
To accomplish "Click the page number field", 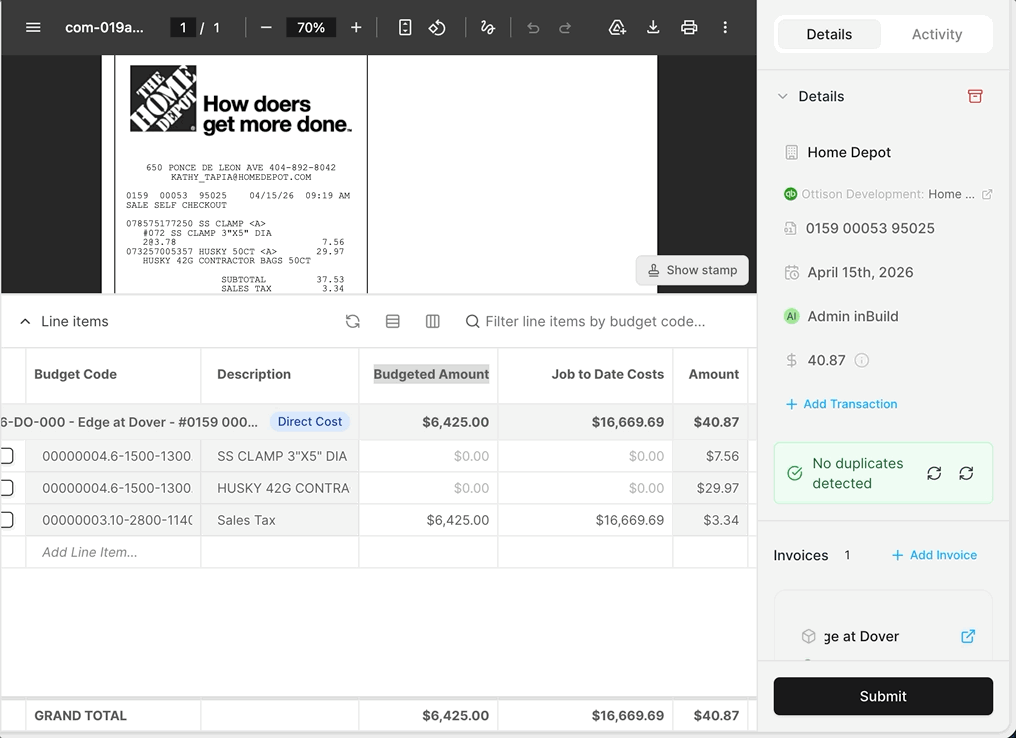I will point(183,27).
